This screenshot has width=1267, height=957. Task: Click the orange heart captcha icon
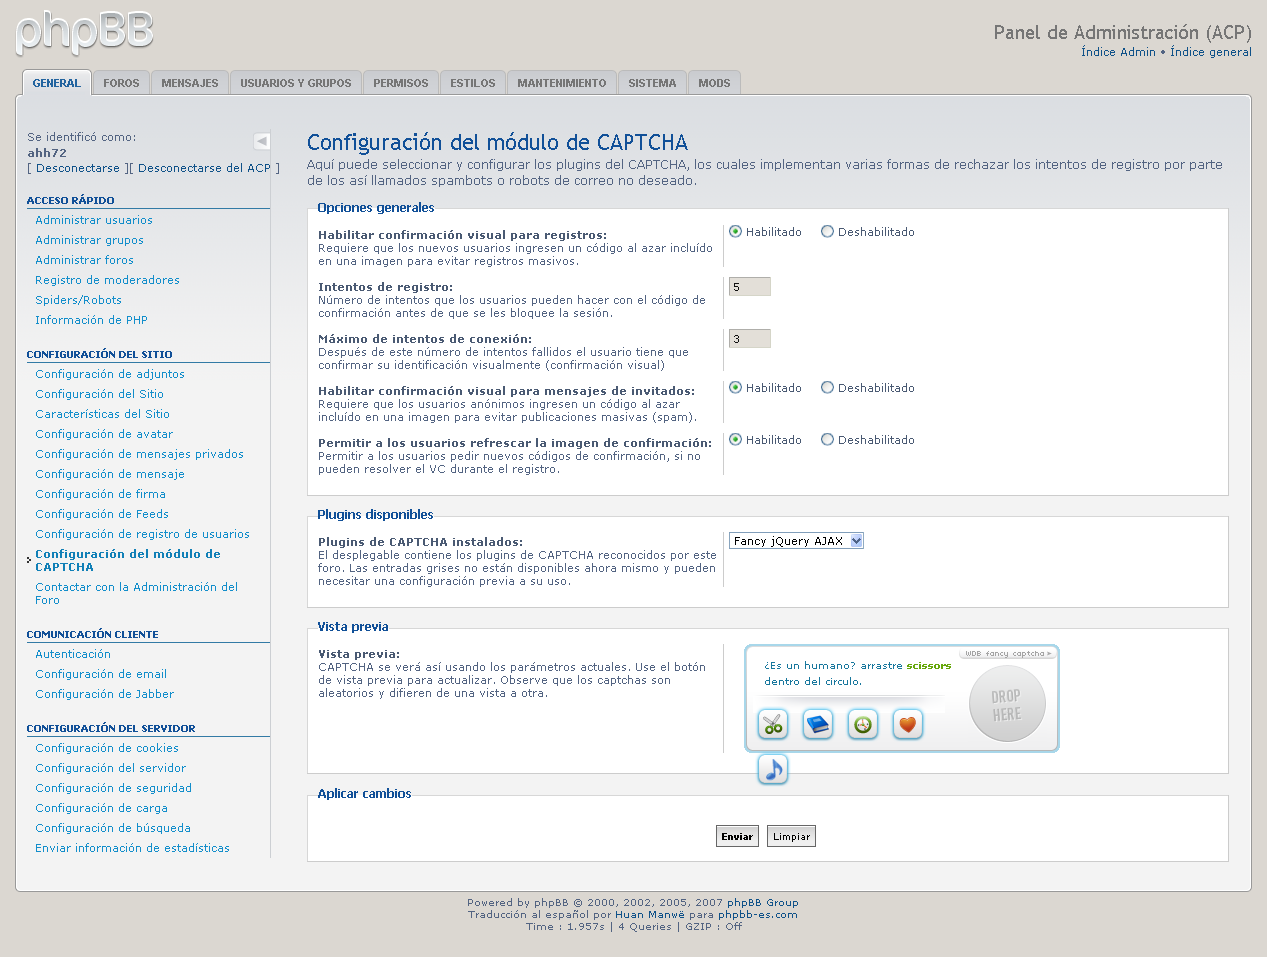tap(907, 724)
